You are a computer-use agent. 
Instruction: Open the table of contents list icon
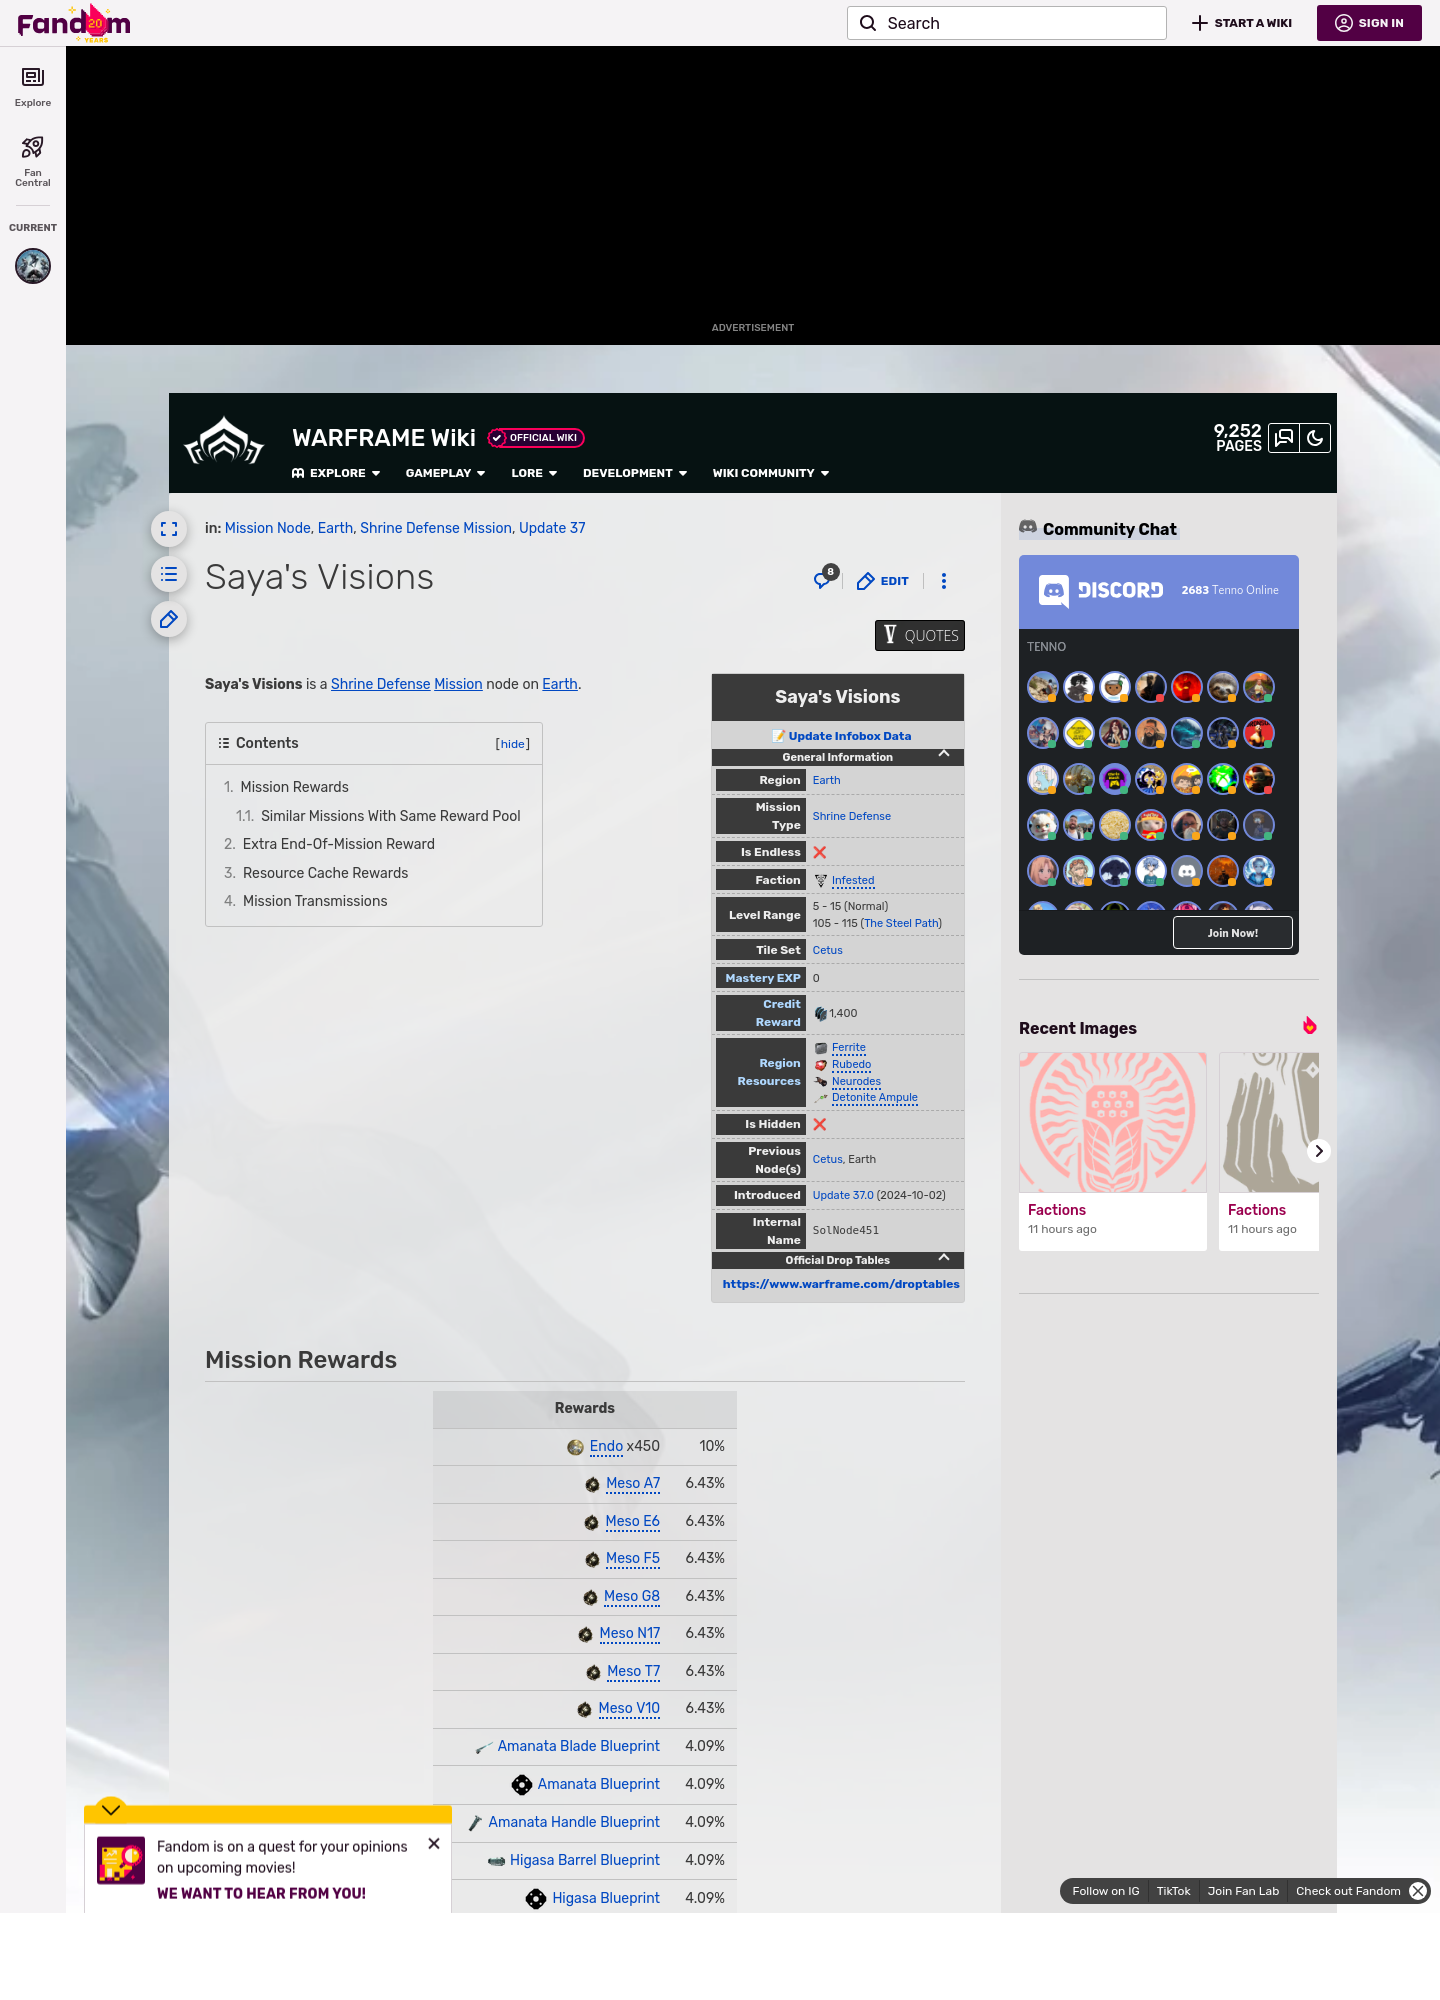pos(169,574)
